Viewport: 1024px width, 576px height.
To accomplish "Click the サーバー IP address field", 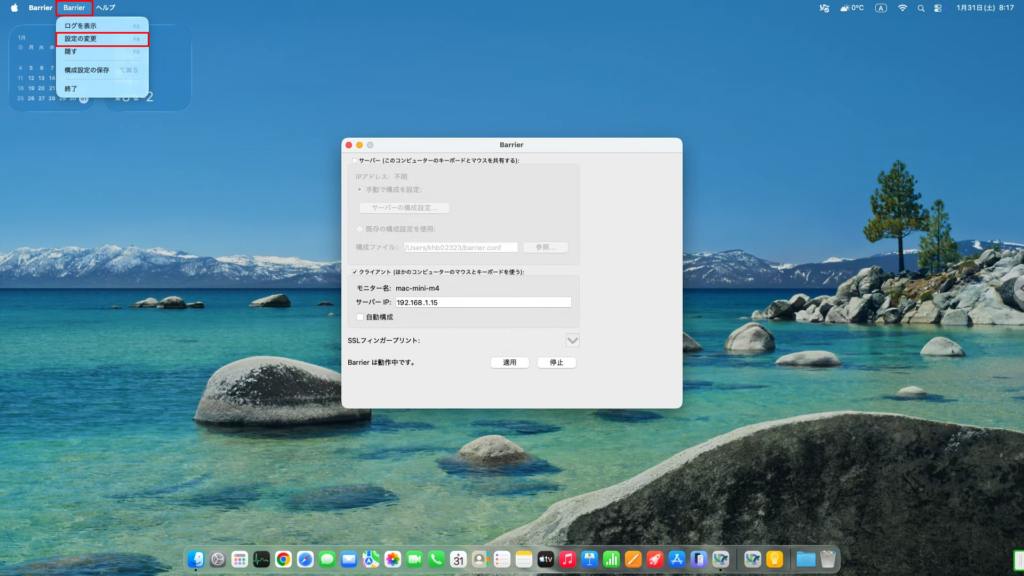I will click(x=482, y=302).
